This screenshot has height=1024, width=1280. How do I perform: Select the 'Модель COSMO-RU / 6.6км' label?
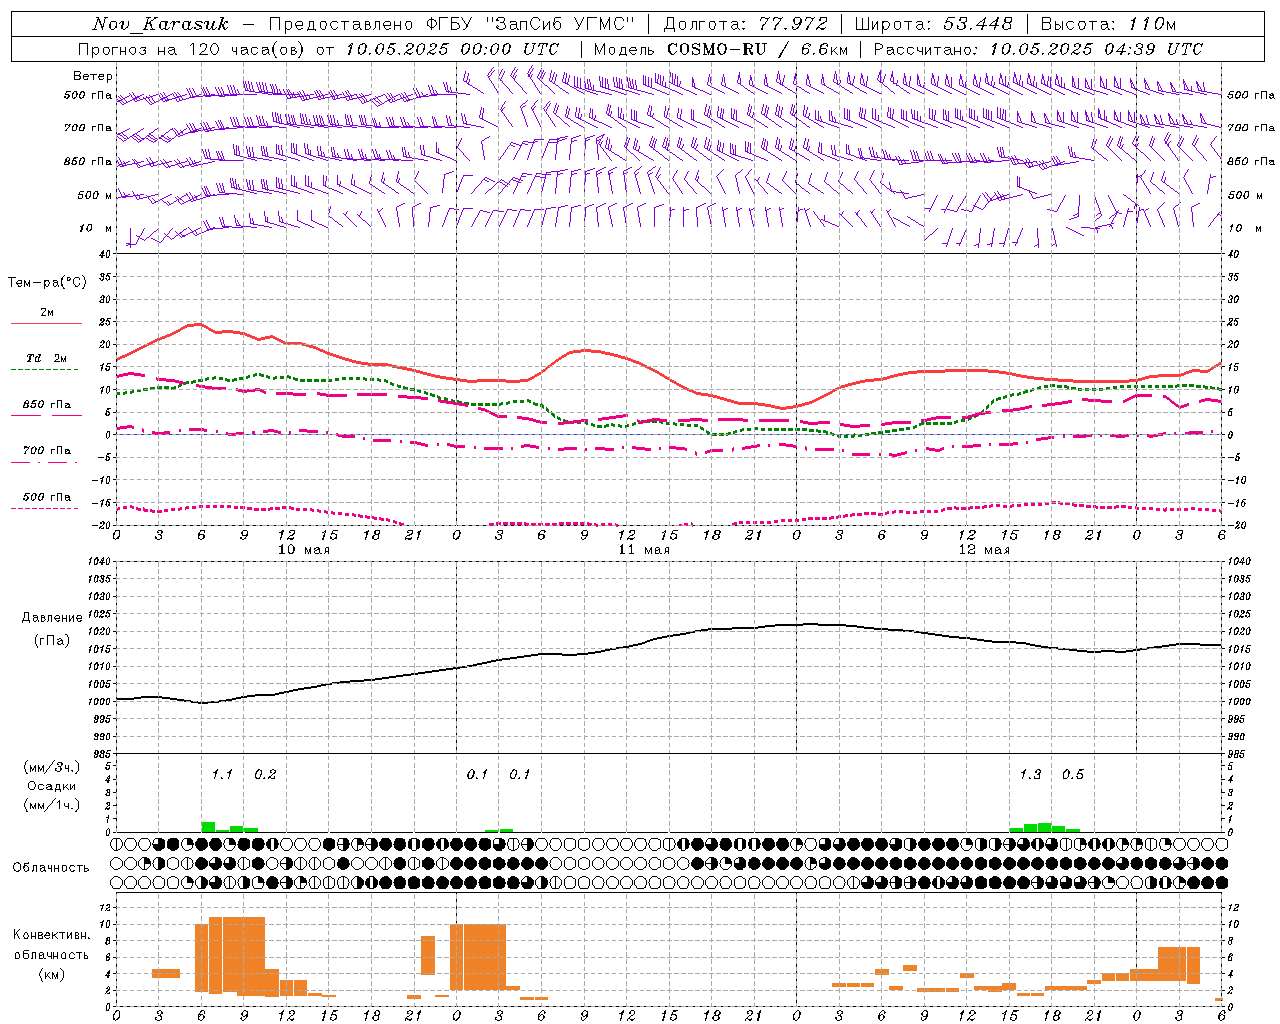point(721,49)
